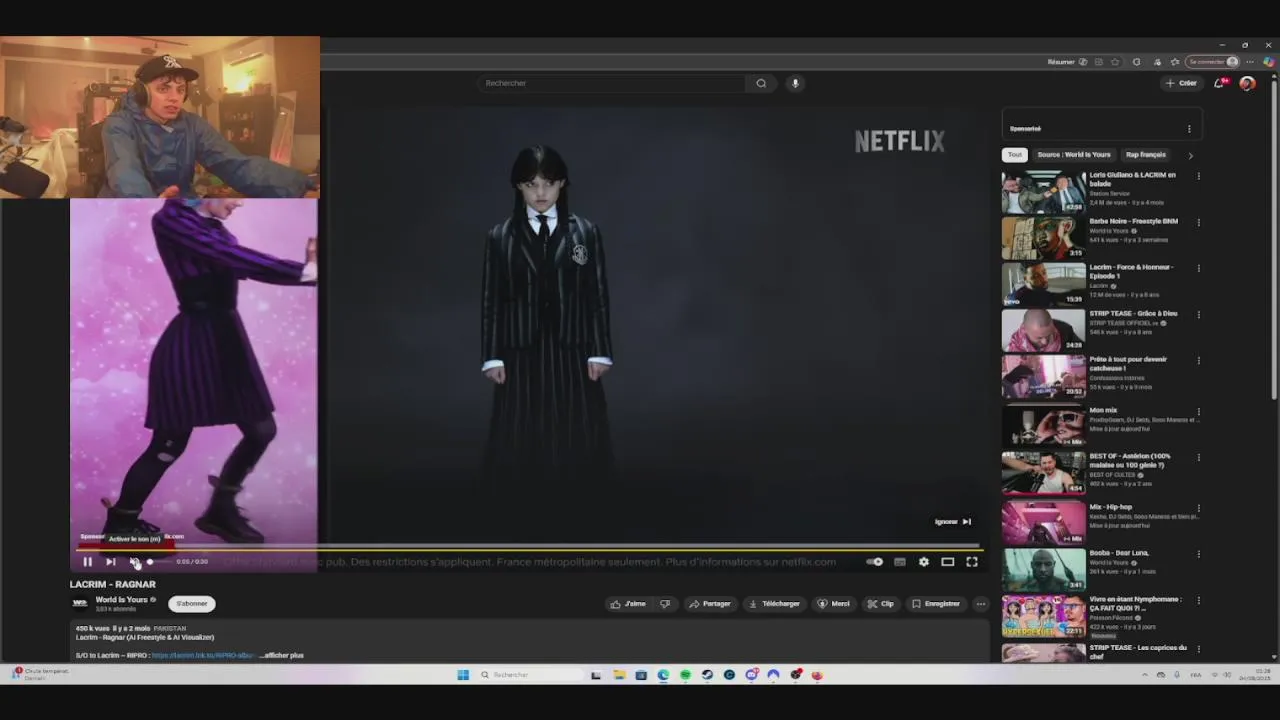Open the Windows Start menu
The width and height of the screenshot is (1280, 720).
click(463, 675)
